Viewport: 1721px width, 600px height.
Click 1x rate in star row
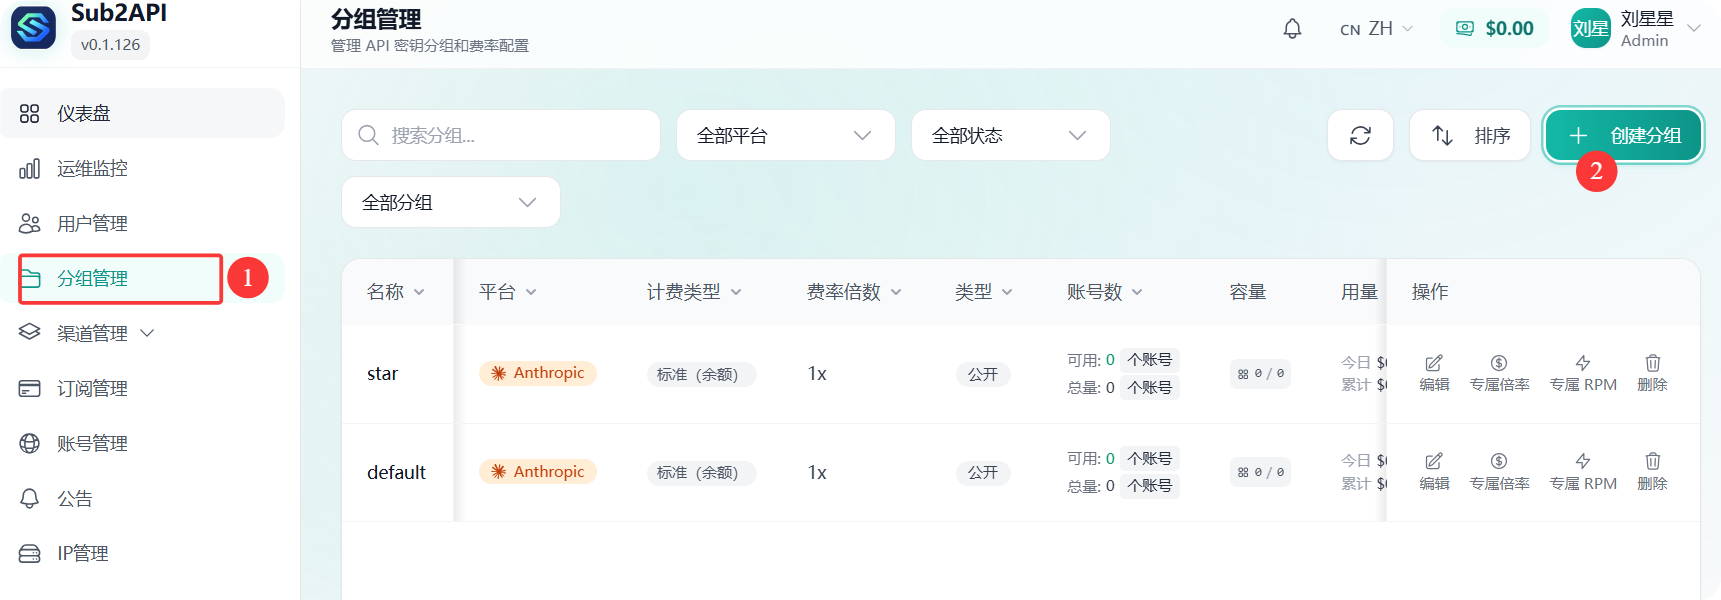coord(817,373)
